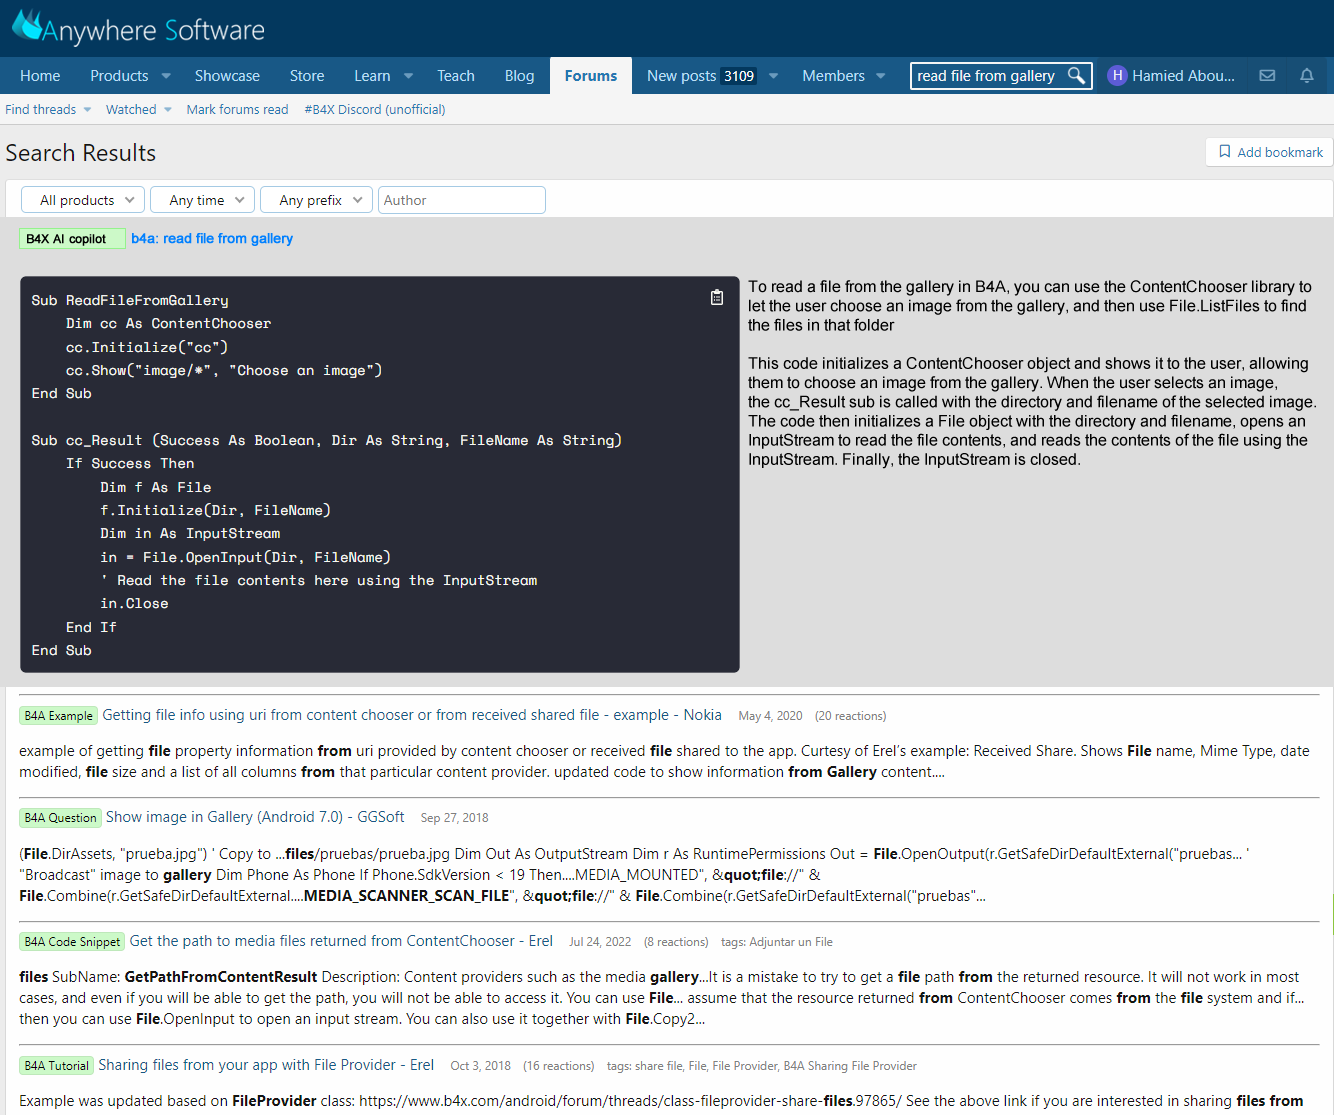Click the 'File Provider' tag

745,1066
